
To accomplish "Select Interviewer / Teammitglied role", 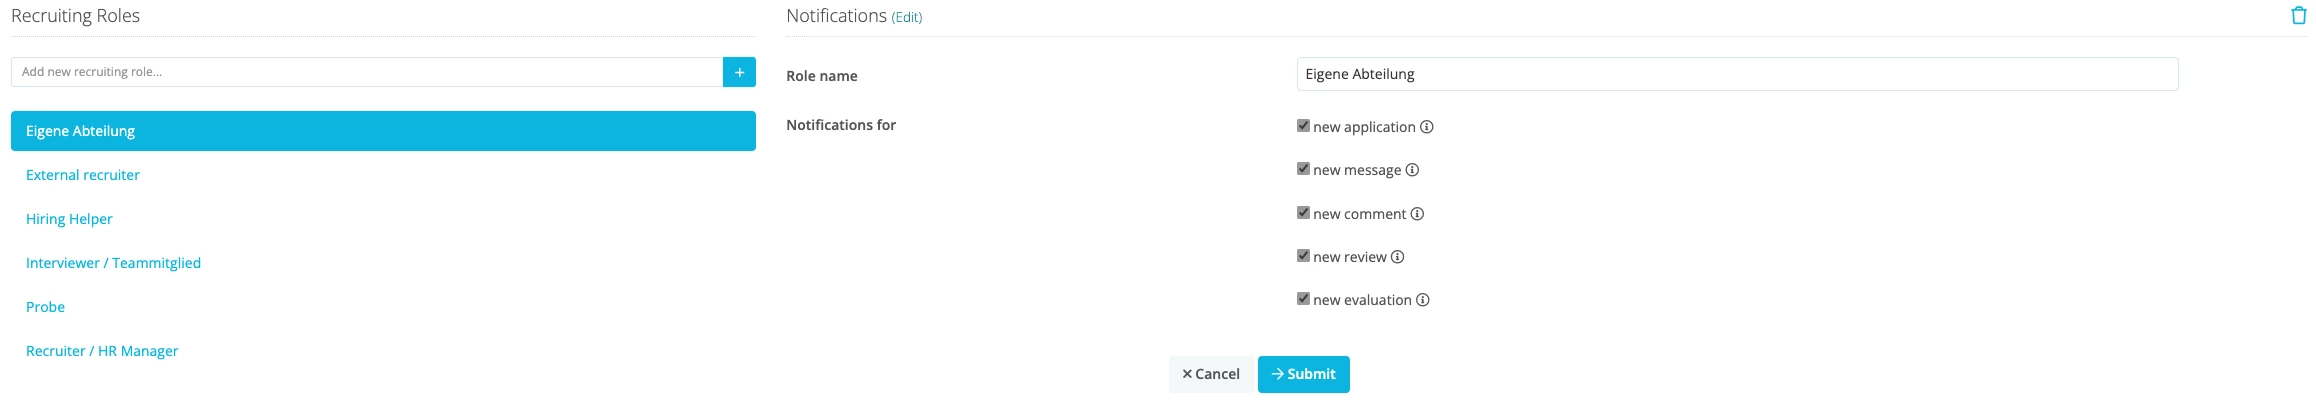I will (113, 263).
